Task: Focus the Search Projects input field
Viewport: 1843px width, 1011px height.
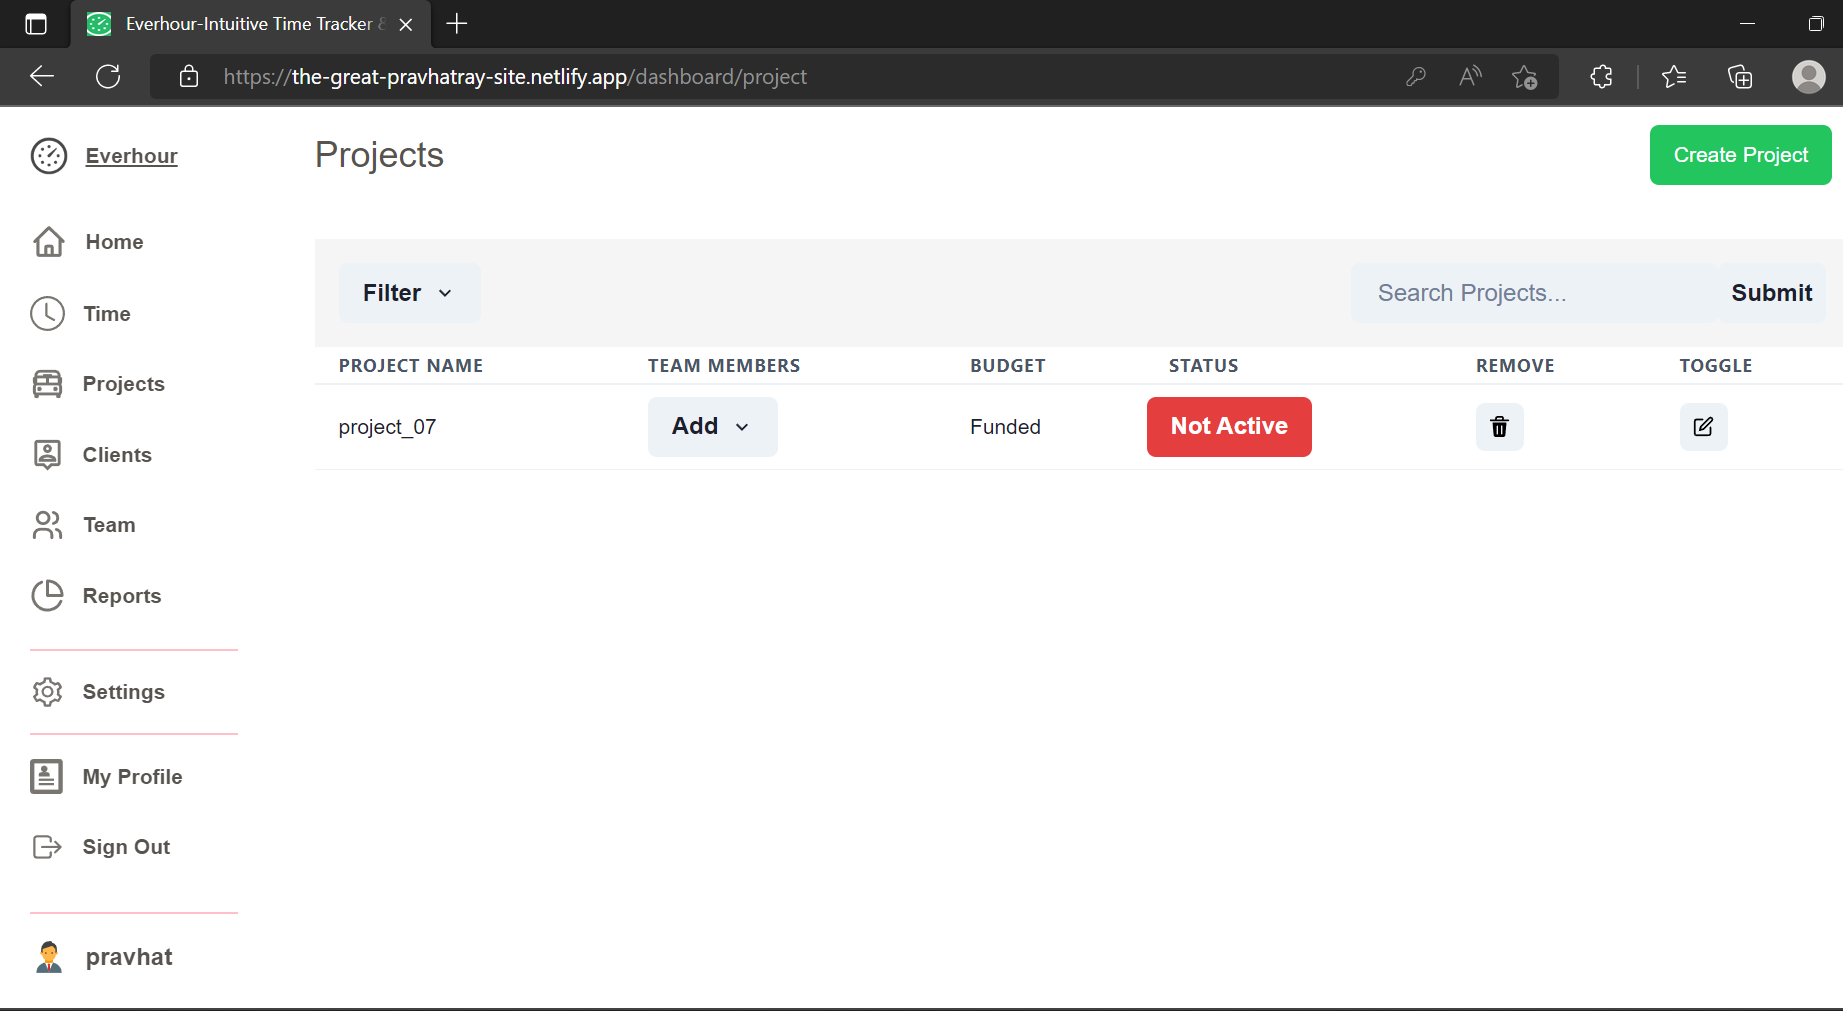Action: click(1535, 293)
